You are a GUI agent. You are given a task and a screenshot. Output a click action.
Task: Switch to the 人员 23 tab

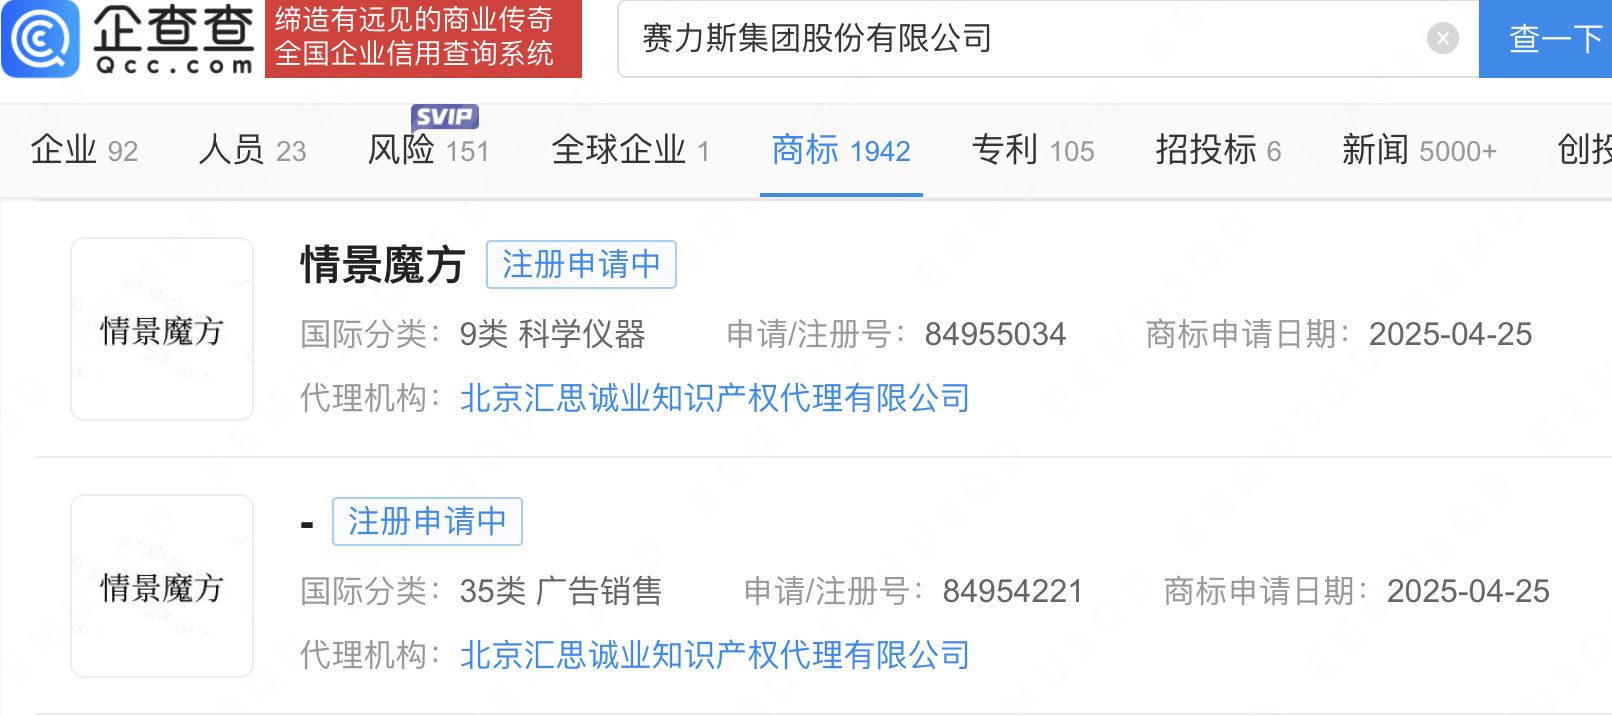click(252, 151)
